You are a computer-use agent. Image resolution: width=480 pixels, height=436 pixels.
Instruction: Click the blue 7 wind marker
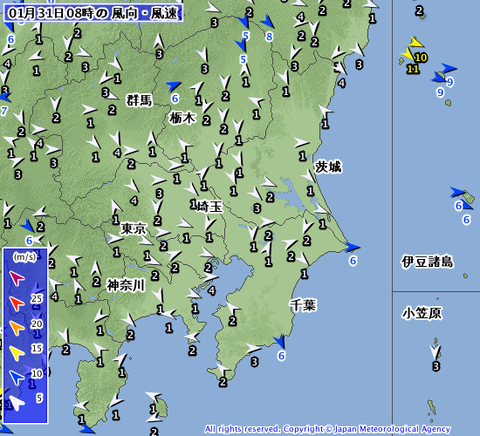5,97
